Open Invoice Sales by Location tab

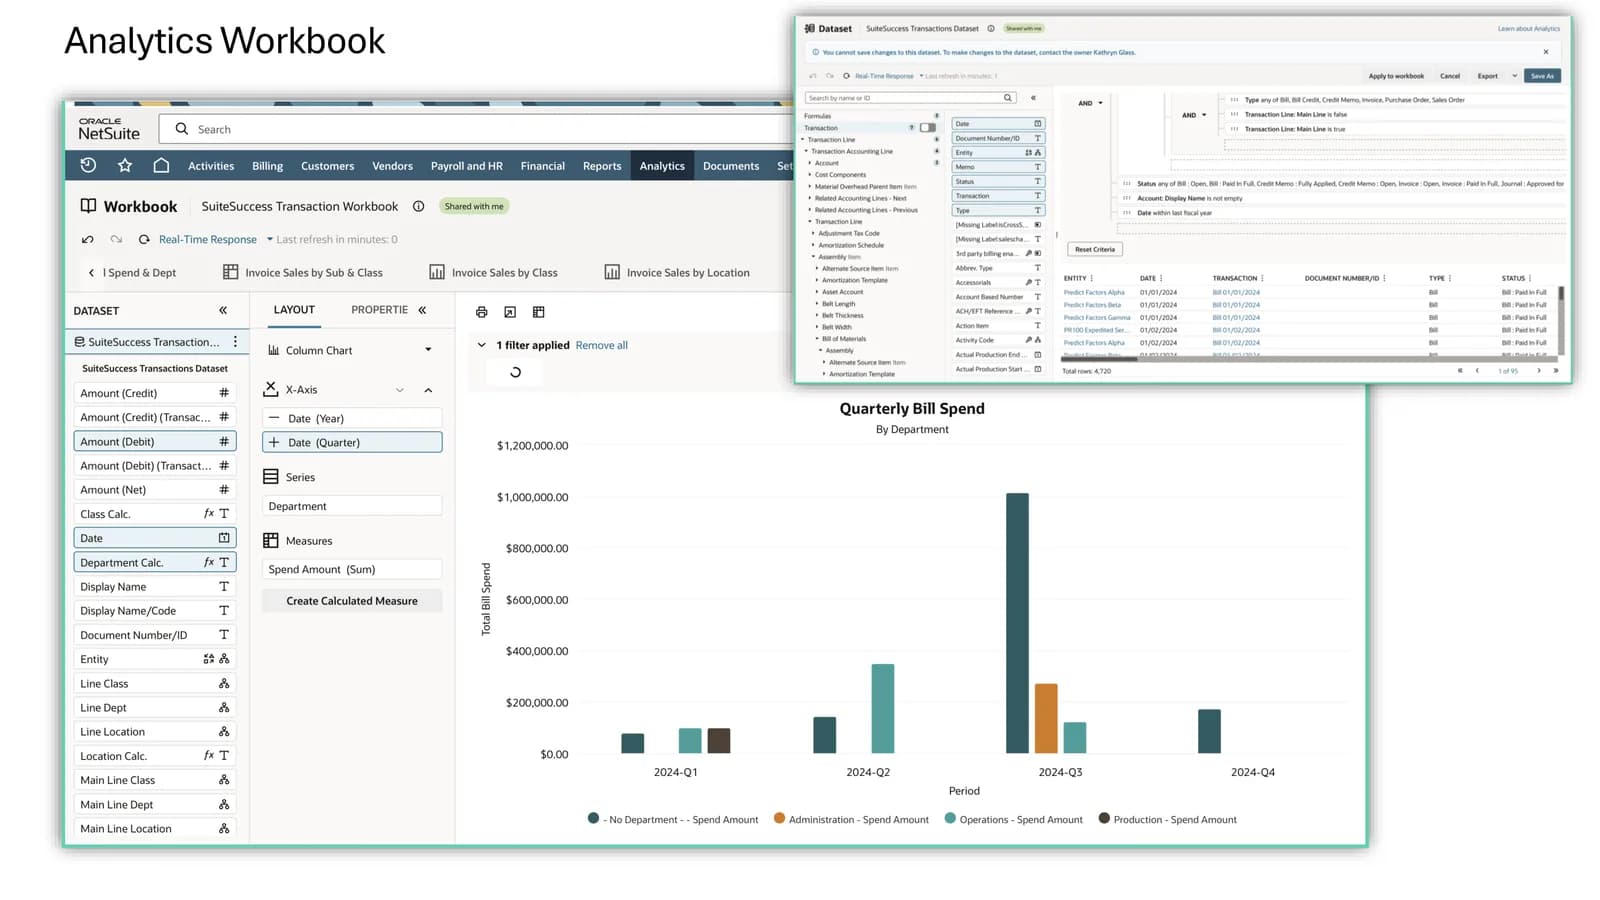click(x=677, y=272)
